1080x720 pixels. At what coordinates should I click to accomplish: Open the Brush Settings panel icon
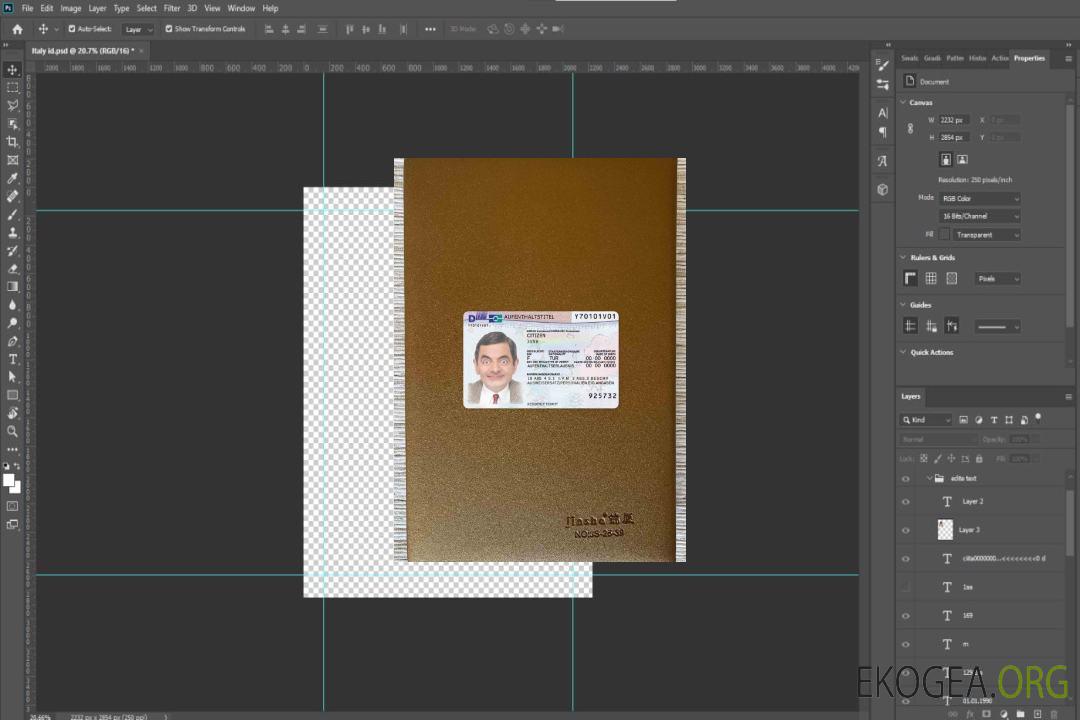[x=882, y=65]
